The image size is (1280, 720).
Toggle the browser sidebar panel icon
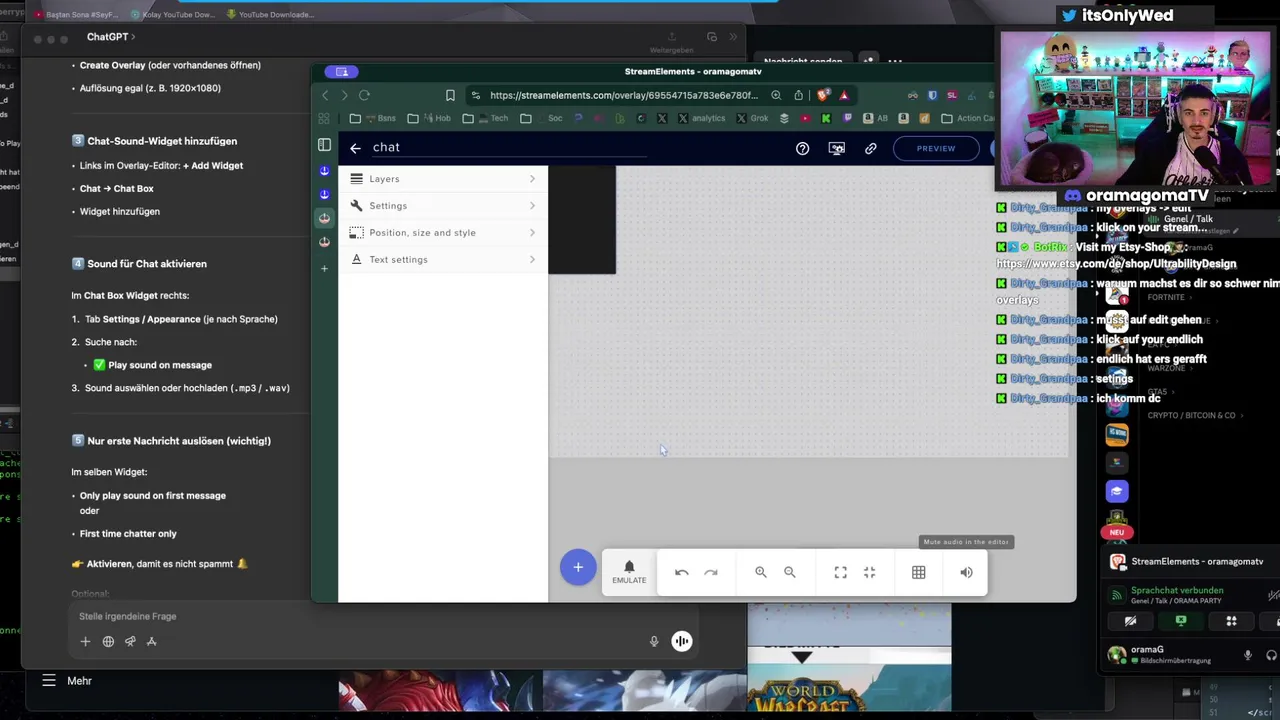(x=324, y=145)
